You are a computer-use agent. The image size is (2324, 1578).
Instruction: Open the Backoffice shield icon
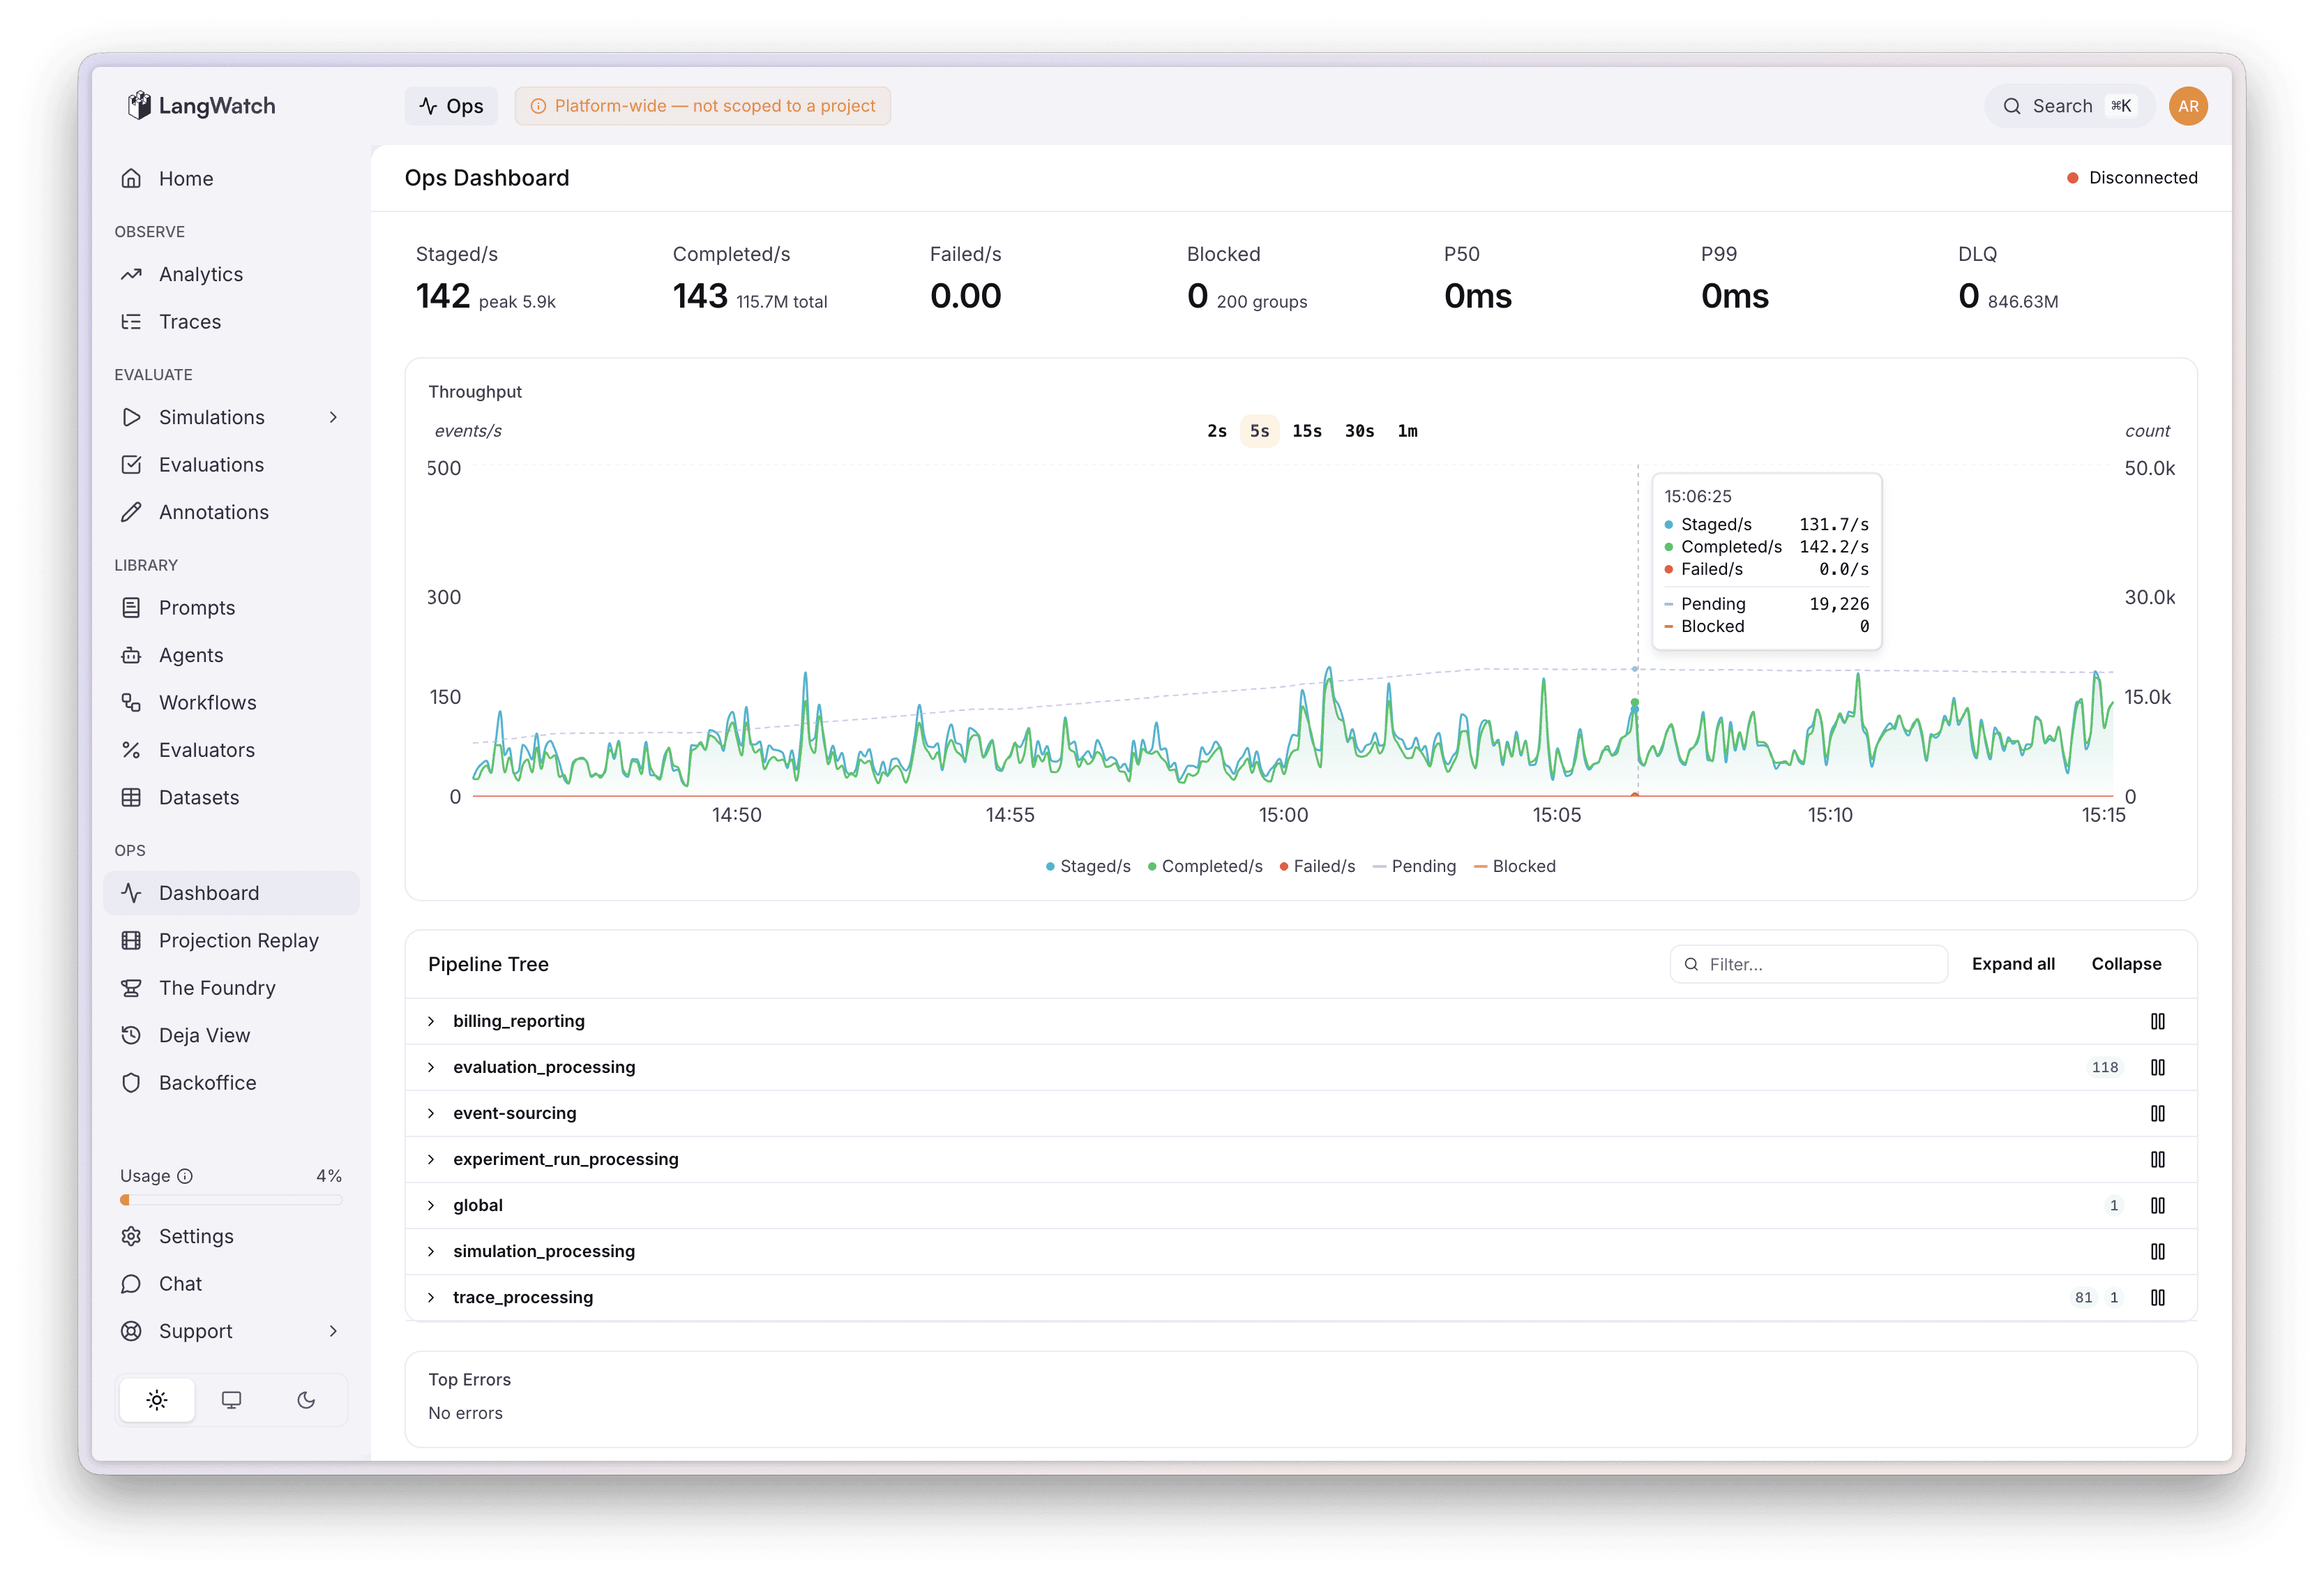(x=131, y=1083)
